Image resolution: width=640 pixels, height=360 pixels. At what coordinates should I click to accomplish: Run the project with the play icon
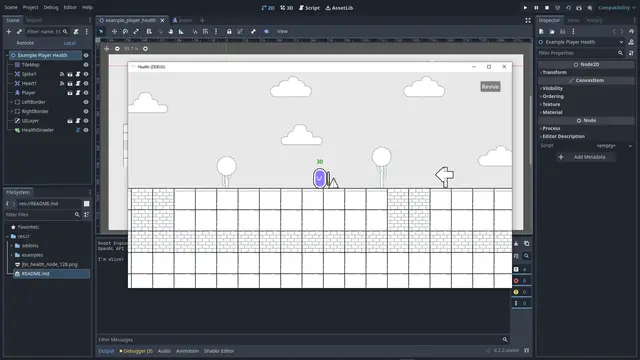pos(525,8)
